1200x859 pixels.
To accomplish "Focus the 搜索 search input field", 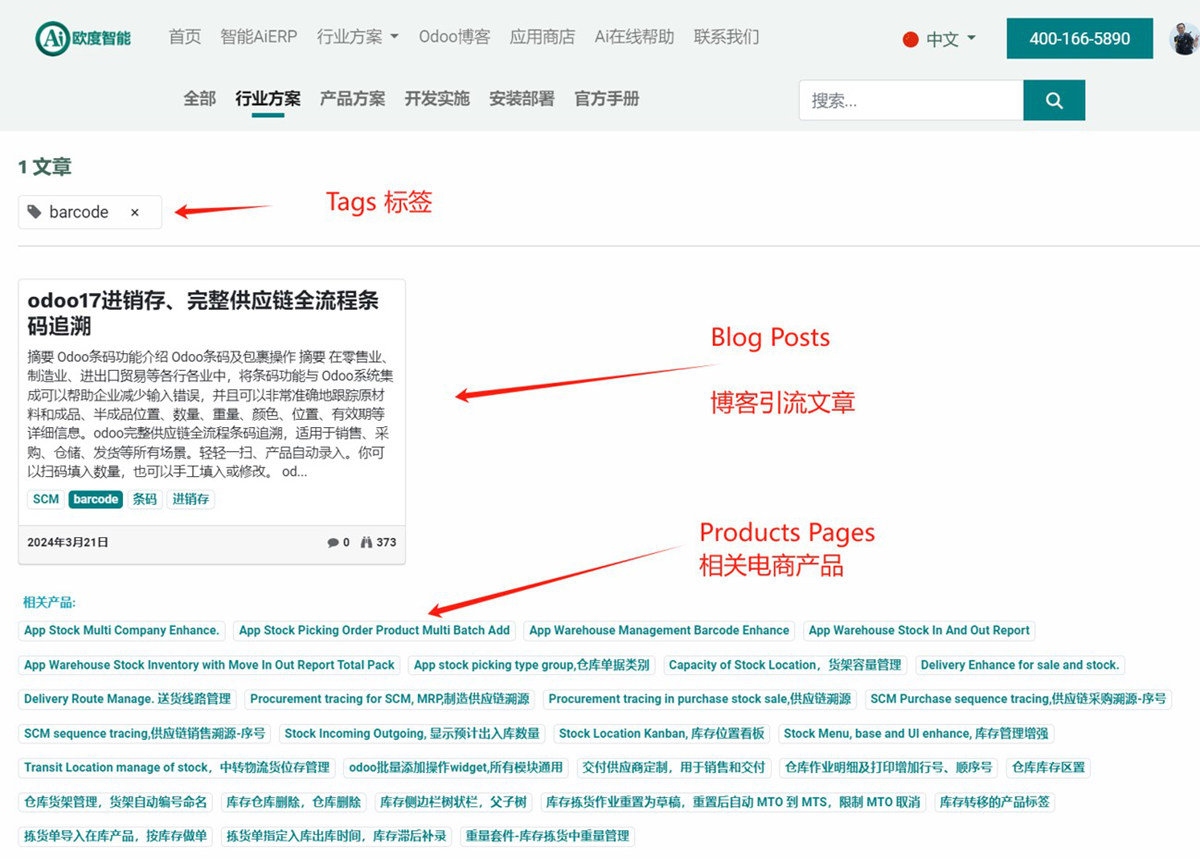I will (911, 100).
